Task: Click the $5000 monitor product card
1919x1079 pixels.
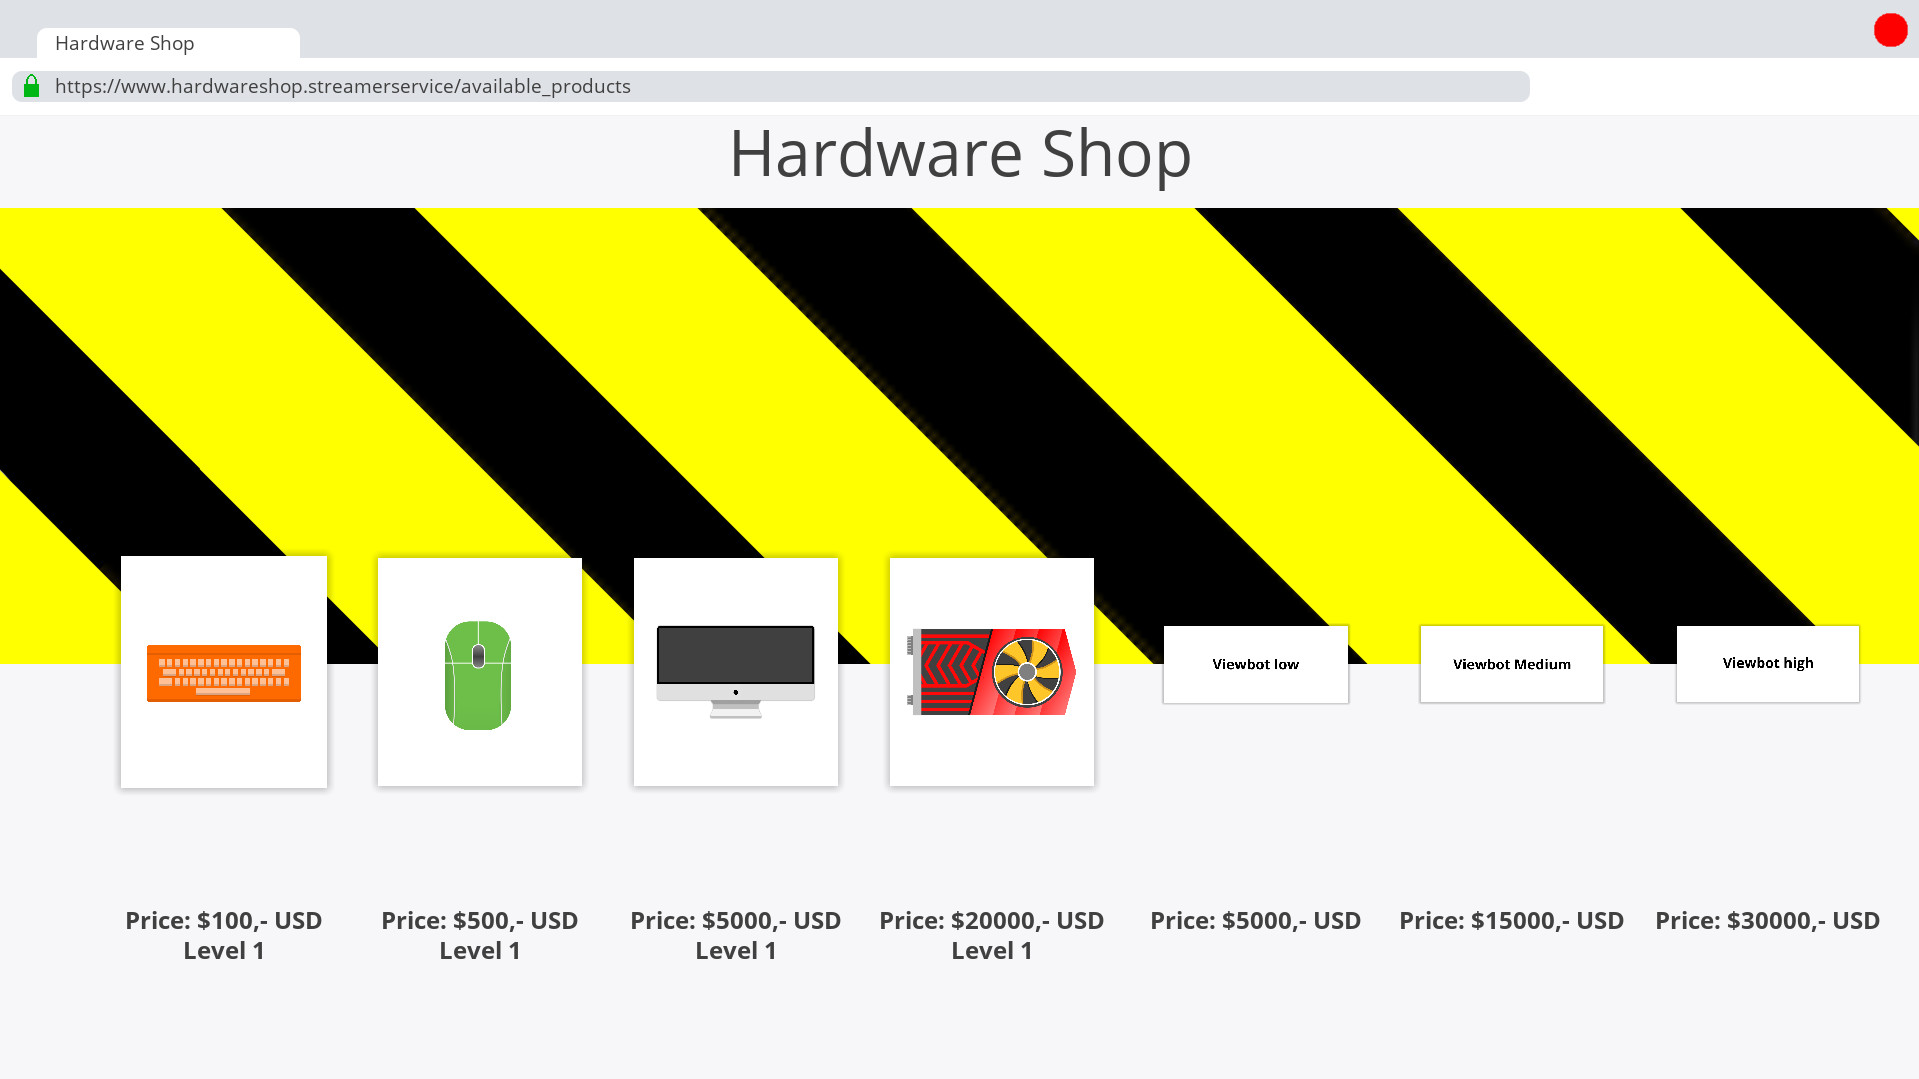Action: coord(735,672)
